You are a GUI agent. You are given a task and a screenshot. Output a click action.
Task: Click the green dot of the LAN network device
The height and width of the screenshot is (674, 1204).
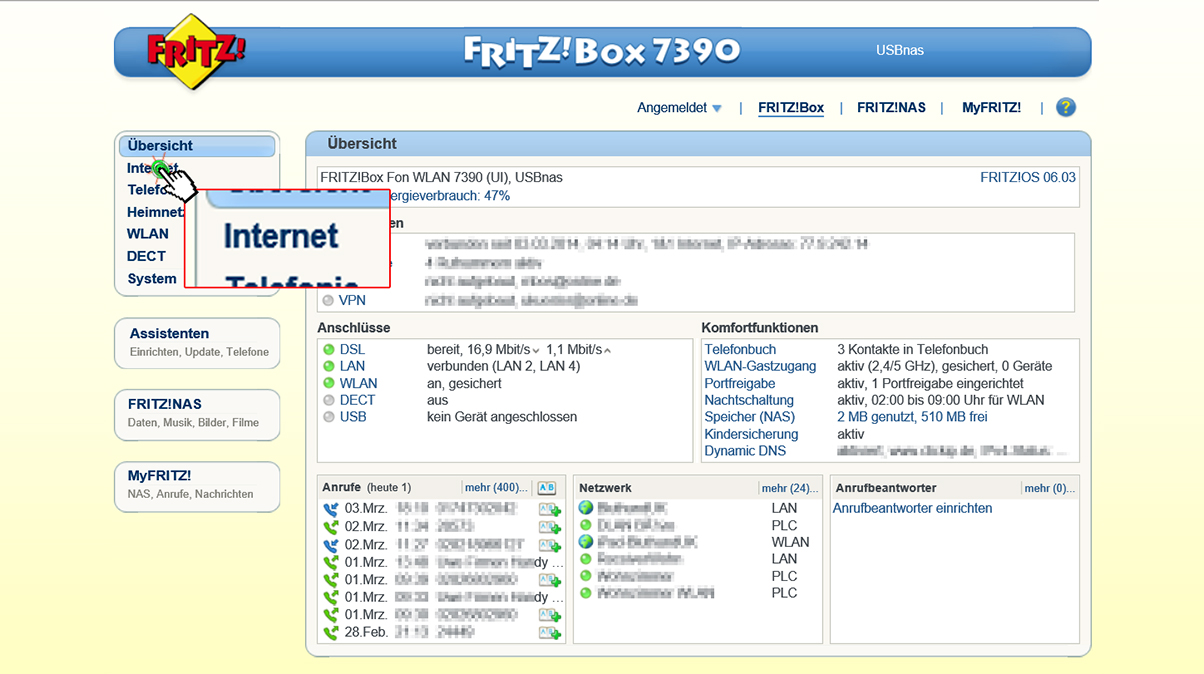click(x=586, y=559)
